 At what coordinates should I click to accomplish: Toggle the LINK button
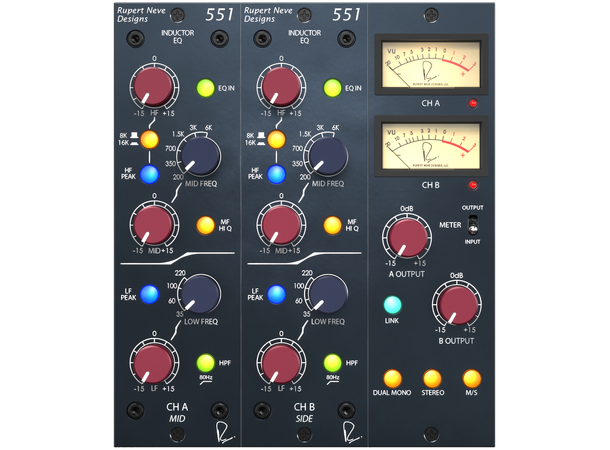pyautogui.click(x=392, y=305)
